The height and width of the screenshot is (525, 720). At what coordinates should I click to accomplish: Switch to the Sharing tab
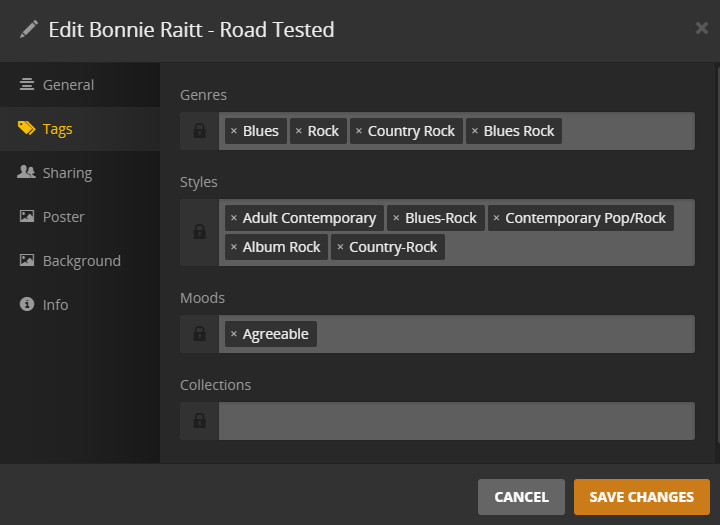(x=67, y=173)
